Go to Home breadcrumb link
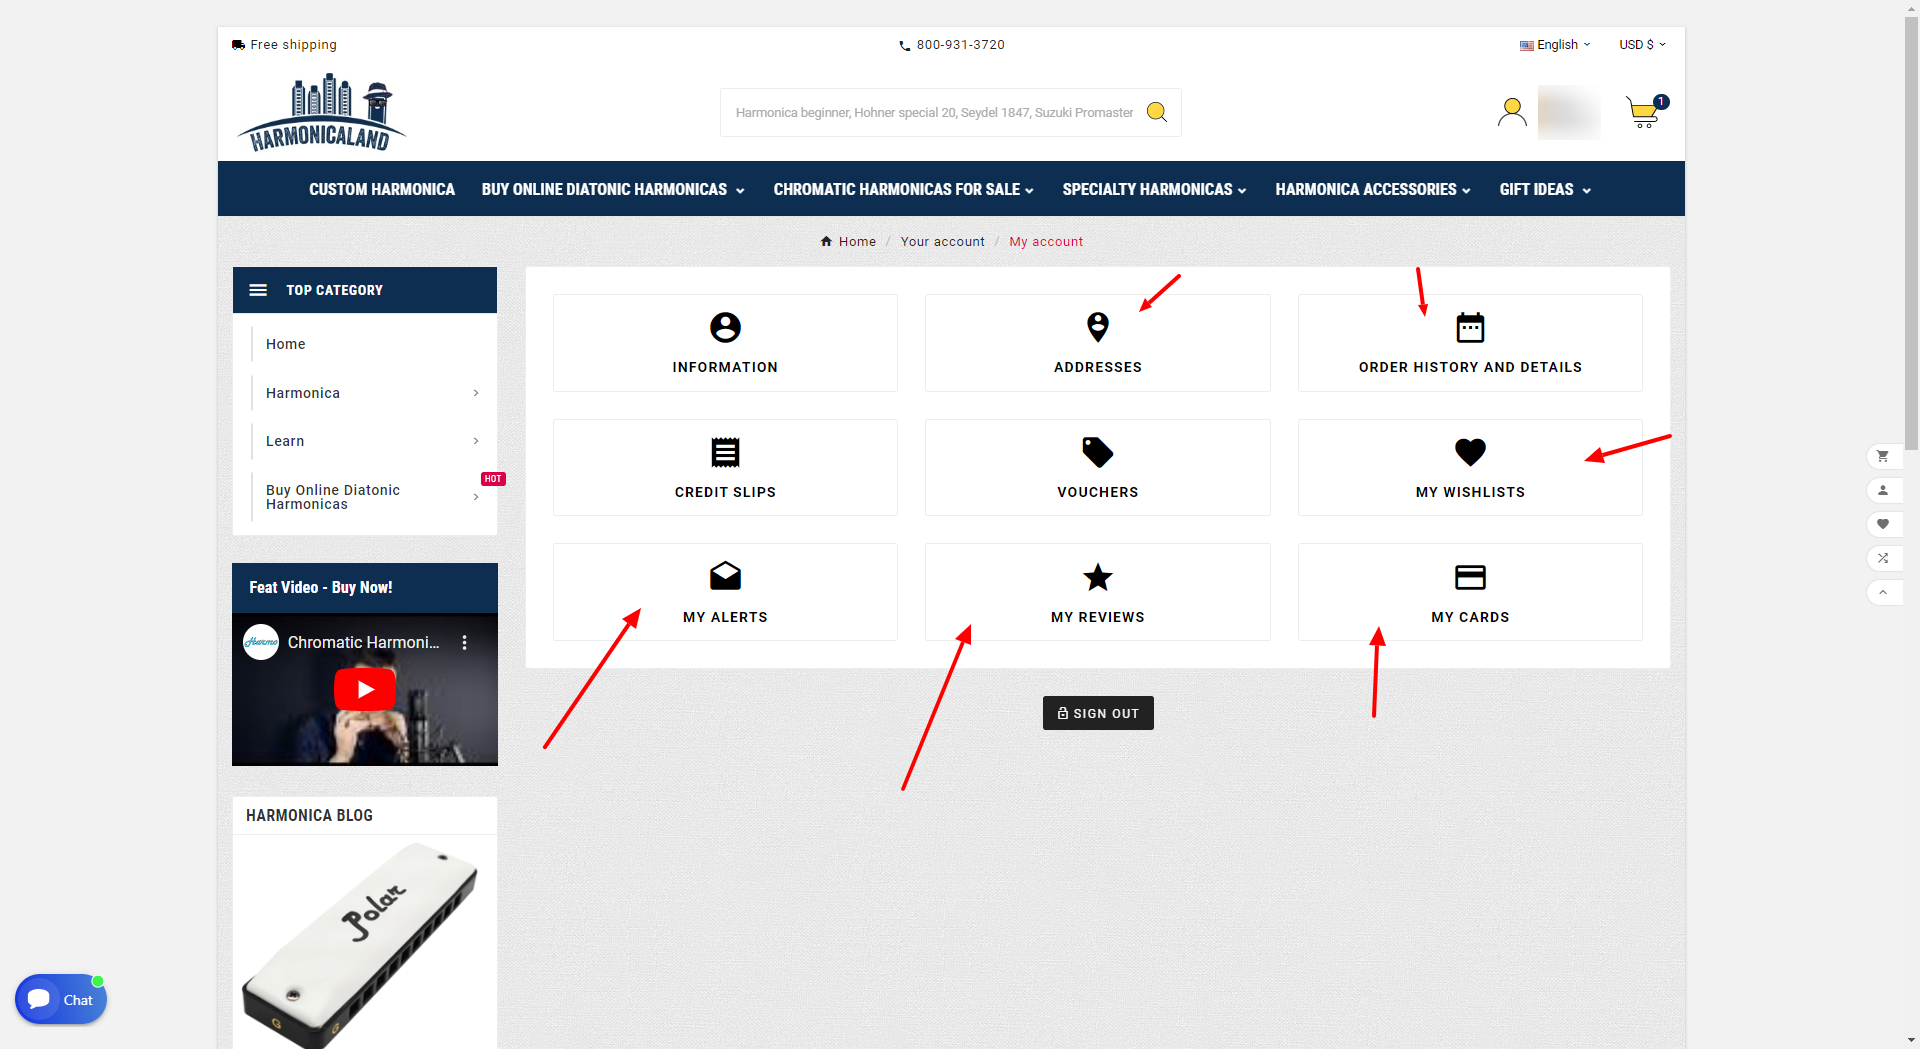Viewport: 1920px width, 1049px height. (848, 242)
